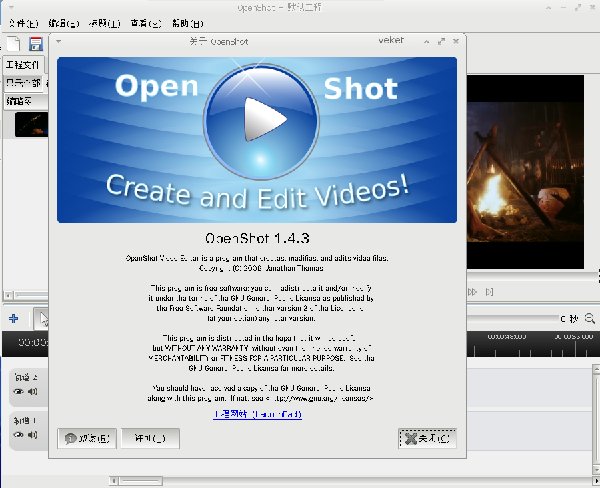Open the About dialog window menu arrow
The width and height of the screenshot is (600, 488).
tap(59, 41)
